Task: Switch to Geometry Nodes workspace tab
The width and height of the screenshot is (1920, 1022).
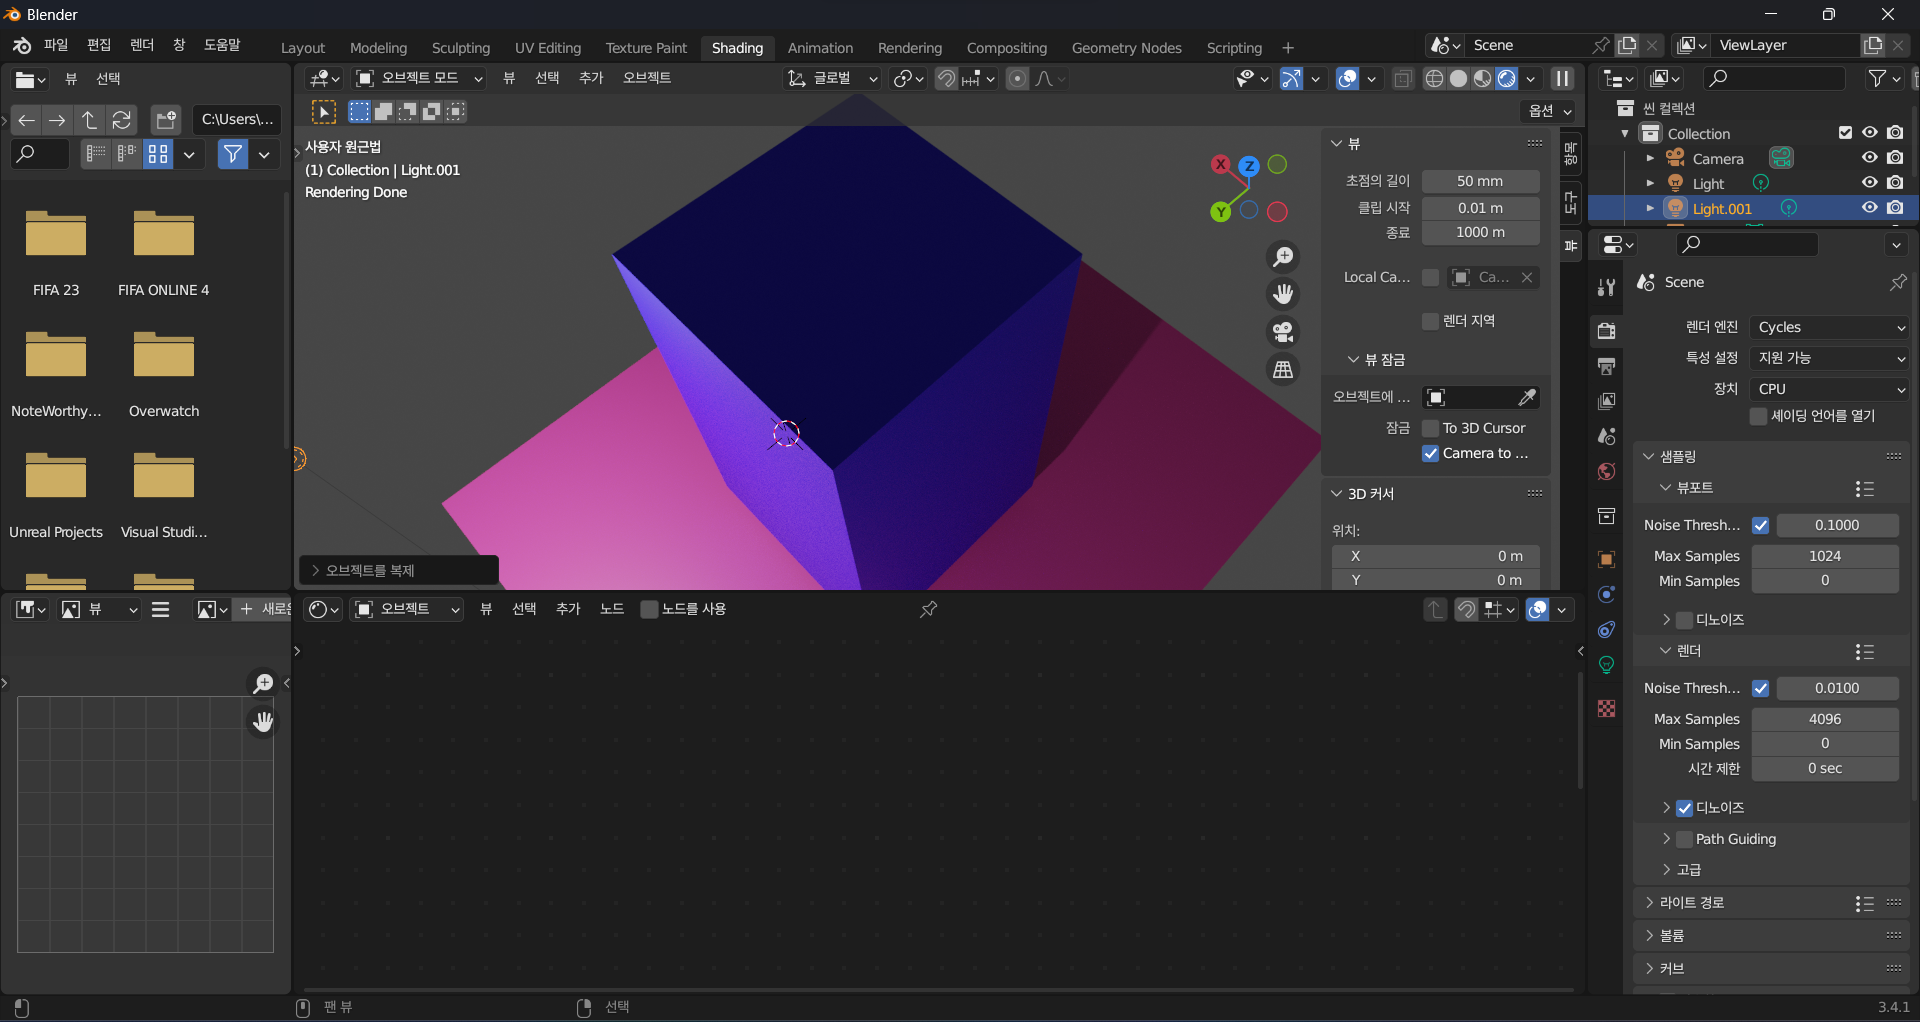Action: pyautogui.click(x=1126, y=48)
